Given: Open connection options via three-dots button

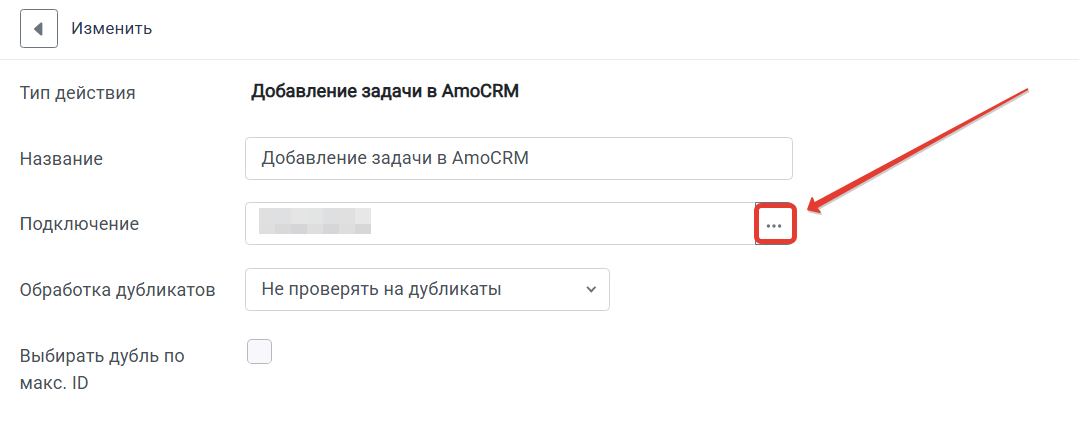Looking at the screenshot, I should pos(775,224).
